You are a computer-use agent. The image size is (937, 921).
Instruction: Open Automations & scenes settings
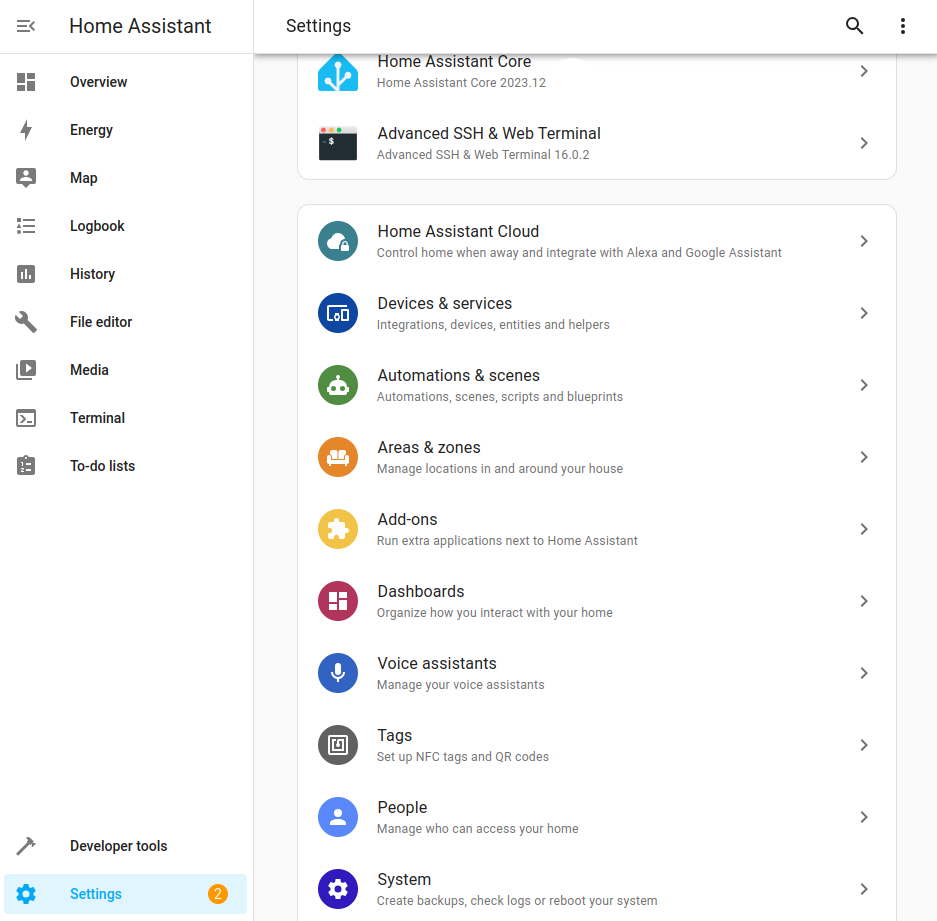point(596,385)
